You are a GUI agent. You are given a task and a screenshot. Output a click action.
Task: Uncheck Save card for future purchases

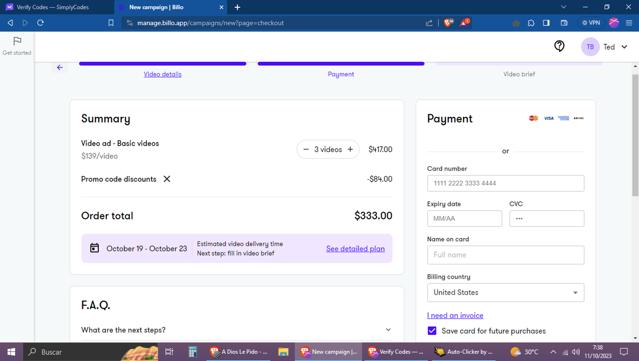(432, 331)
